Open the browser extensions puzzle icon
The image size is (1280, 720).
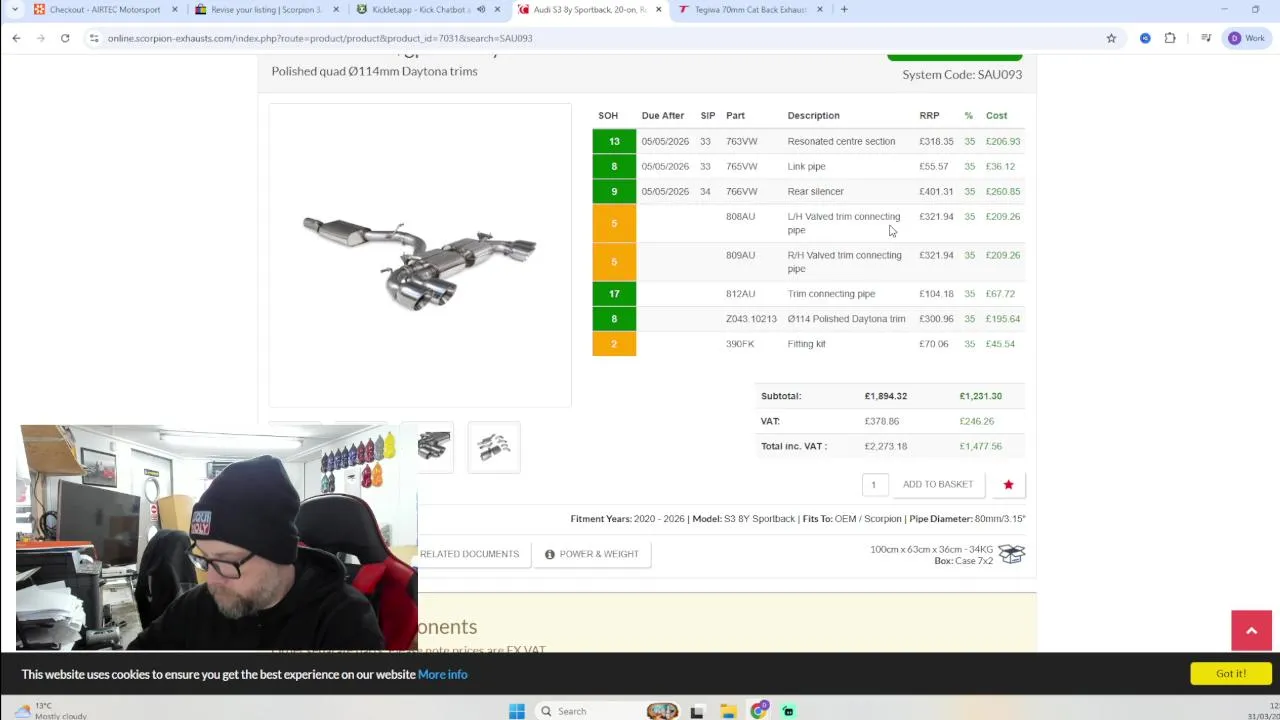[1170, 38]
